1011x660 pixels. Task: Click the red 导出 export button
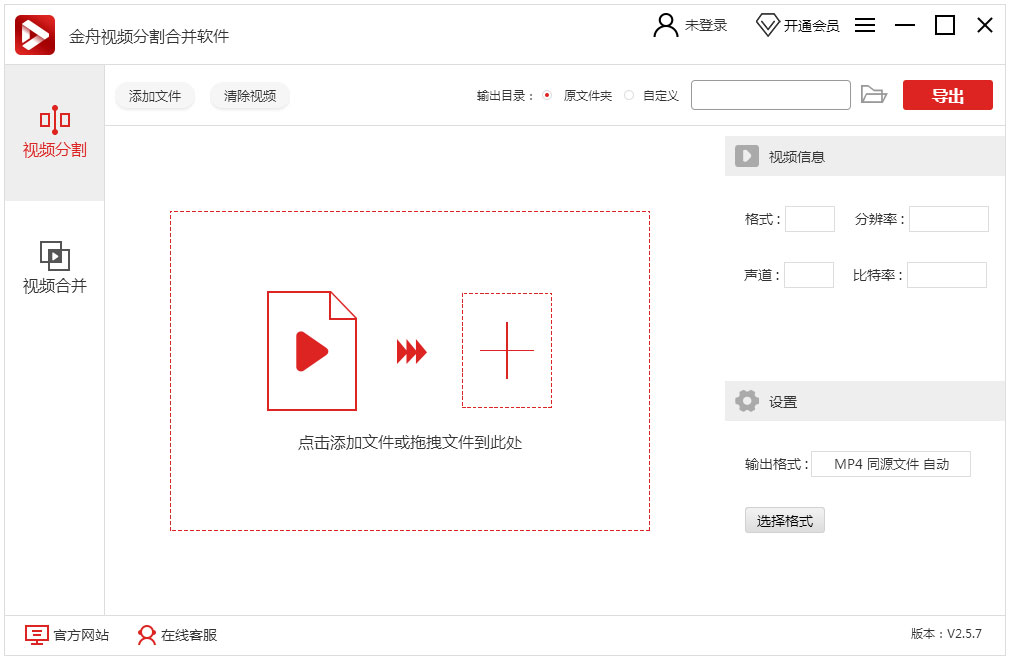tap(947, 95)
